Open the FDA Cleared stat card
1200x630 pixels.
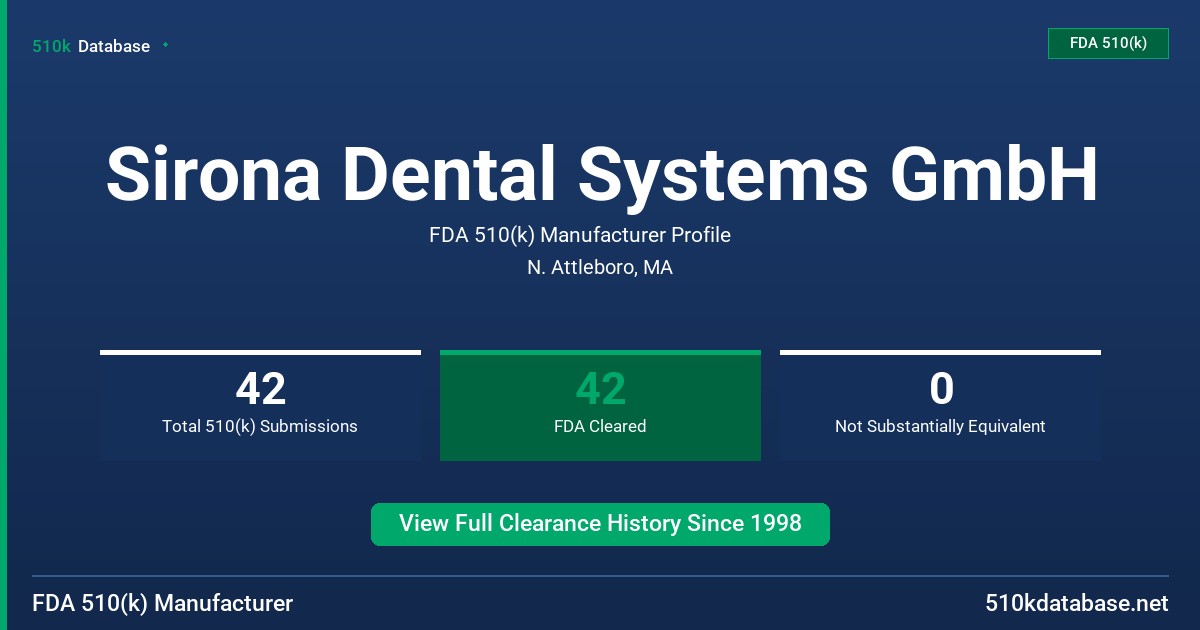(600, 405)
